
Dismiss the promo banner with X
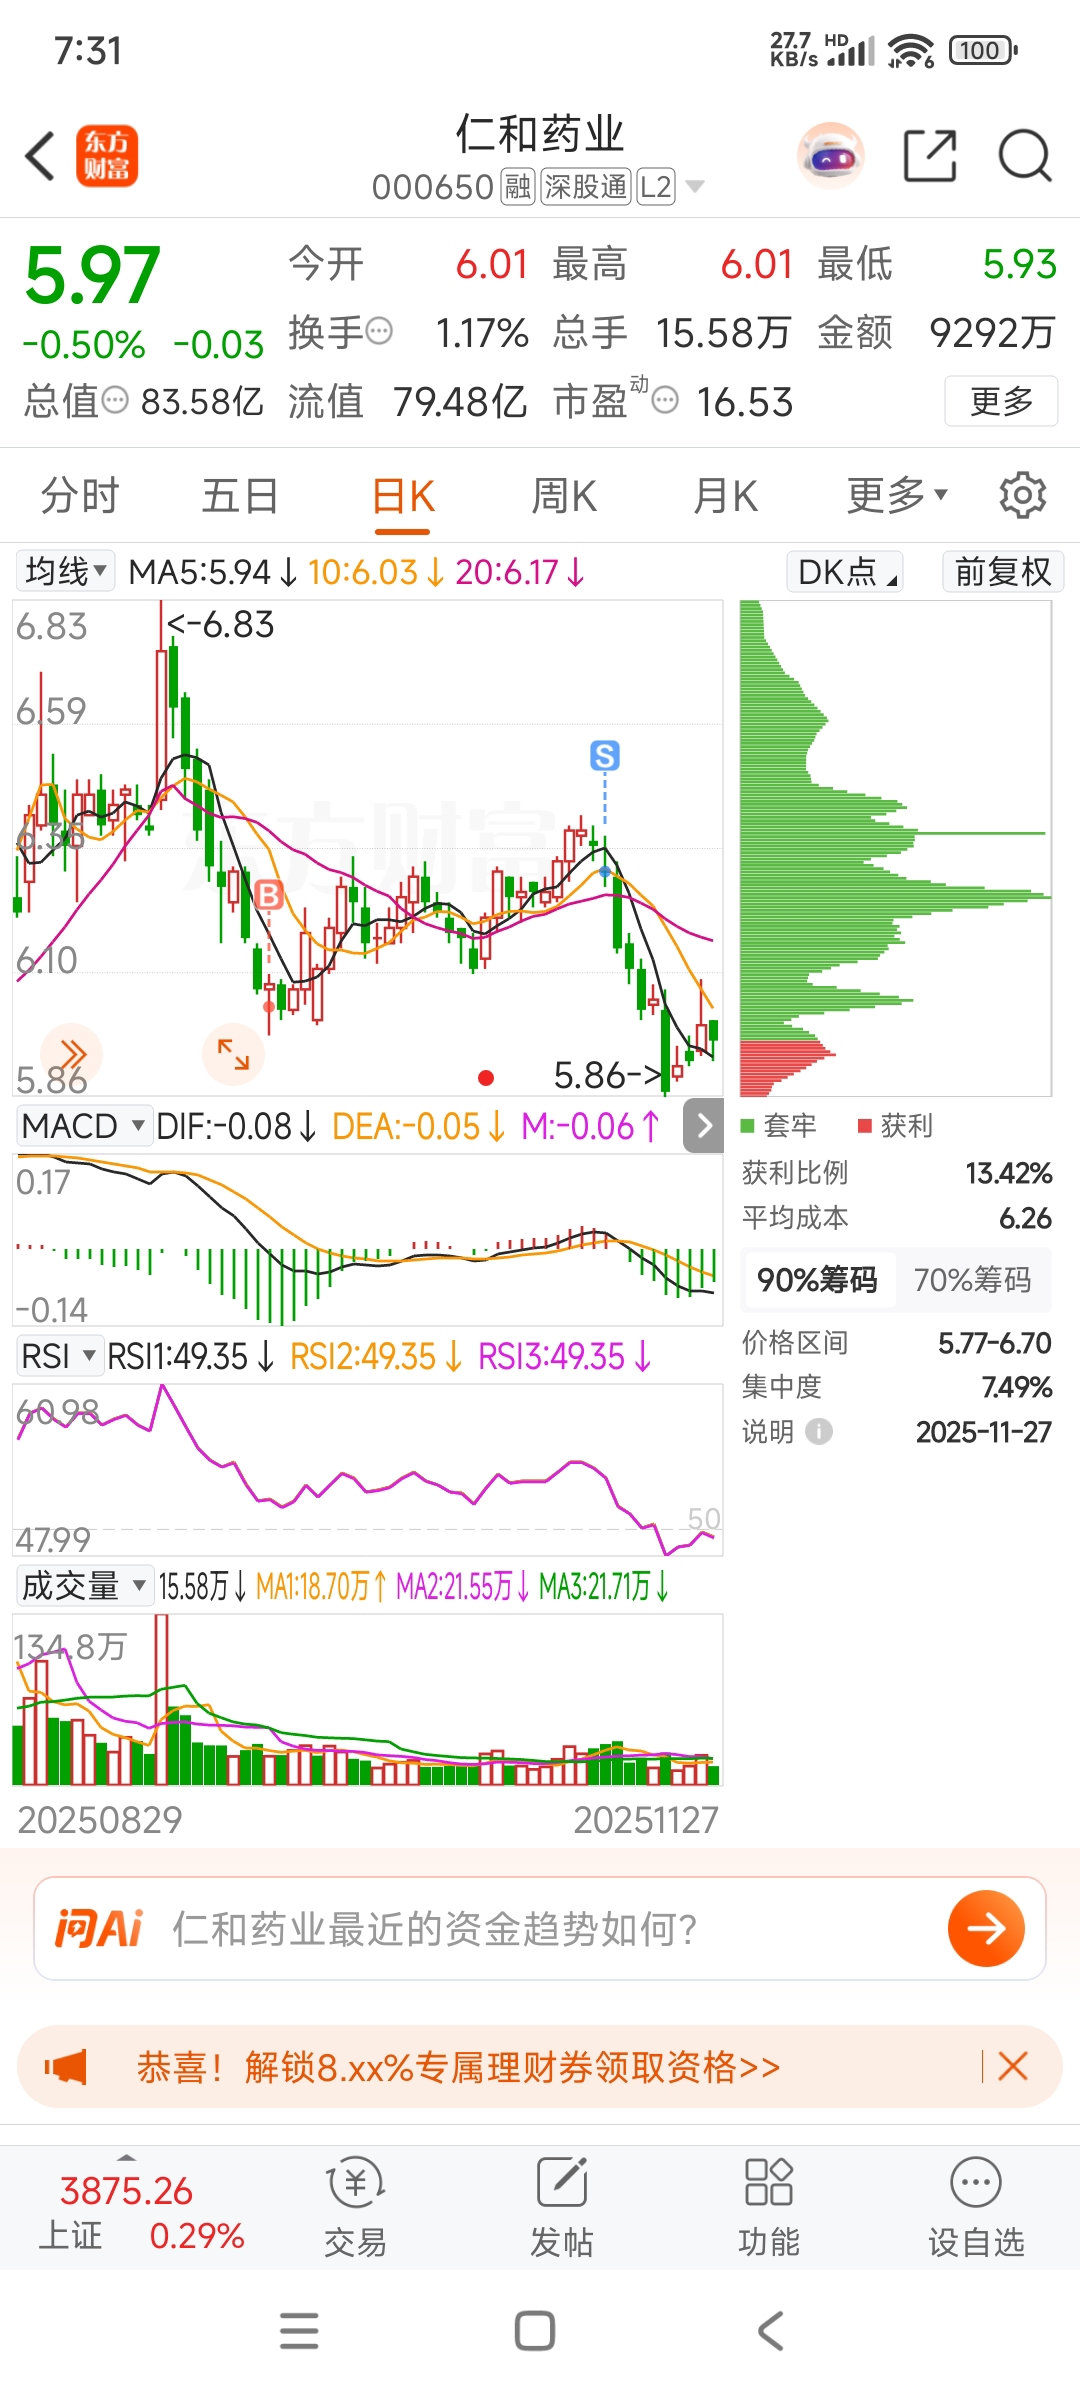[x=1013, y=2066]
